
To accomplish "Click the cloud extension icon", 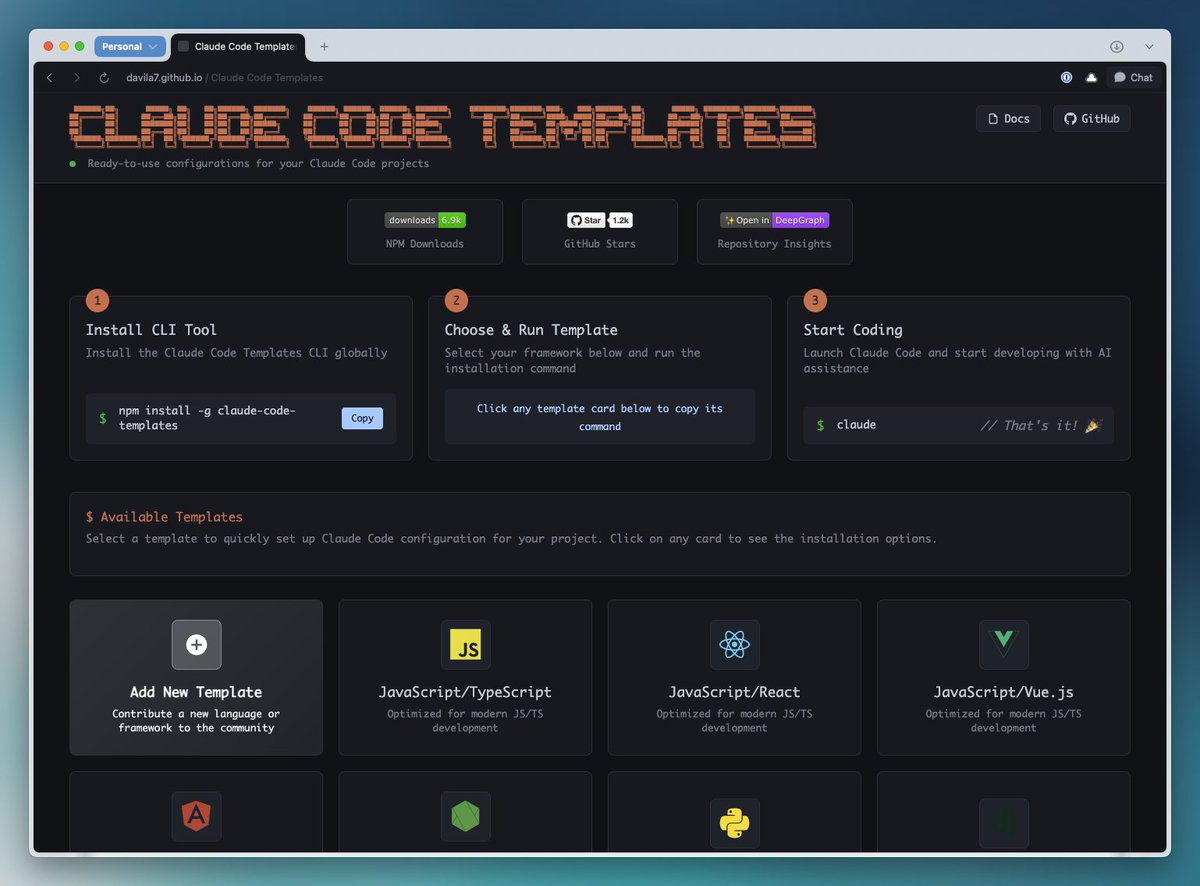I will (1091, 77).
